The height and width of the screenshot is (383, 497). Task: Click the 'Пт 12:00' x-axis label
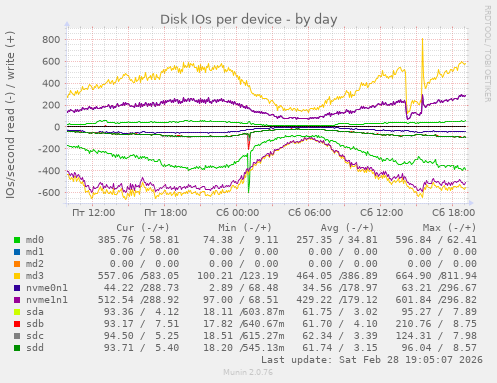(93, 213)
